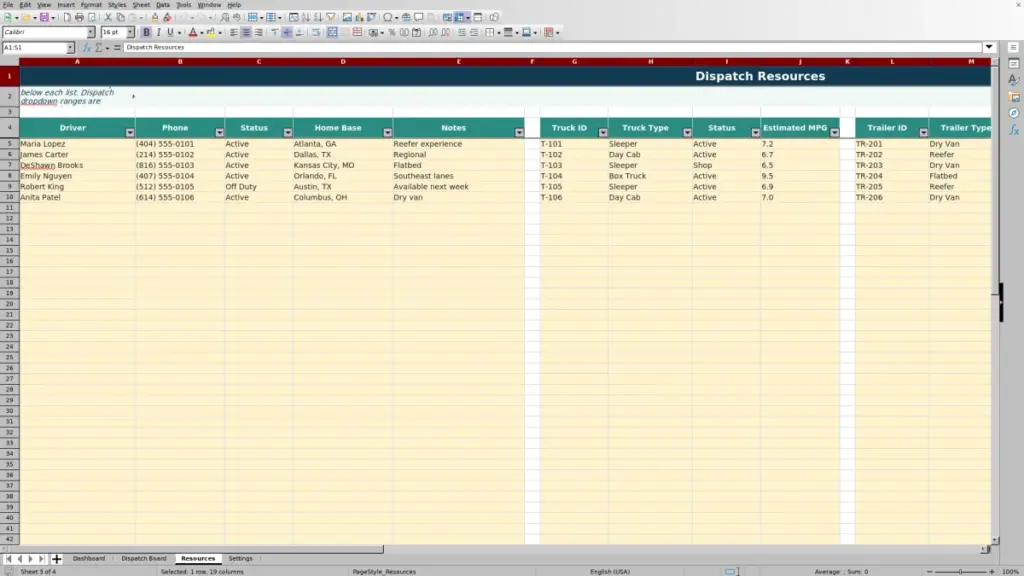Click the Sort Ascending icon
Screen dimensions: 1024x576
(x=306, y=17)
